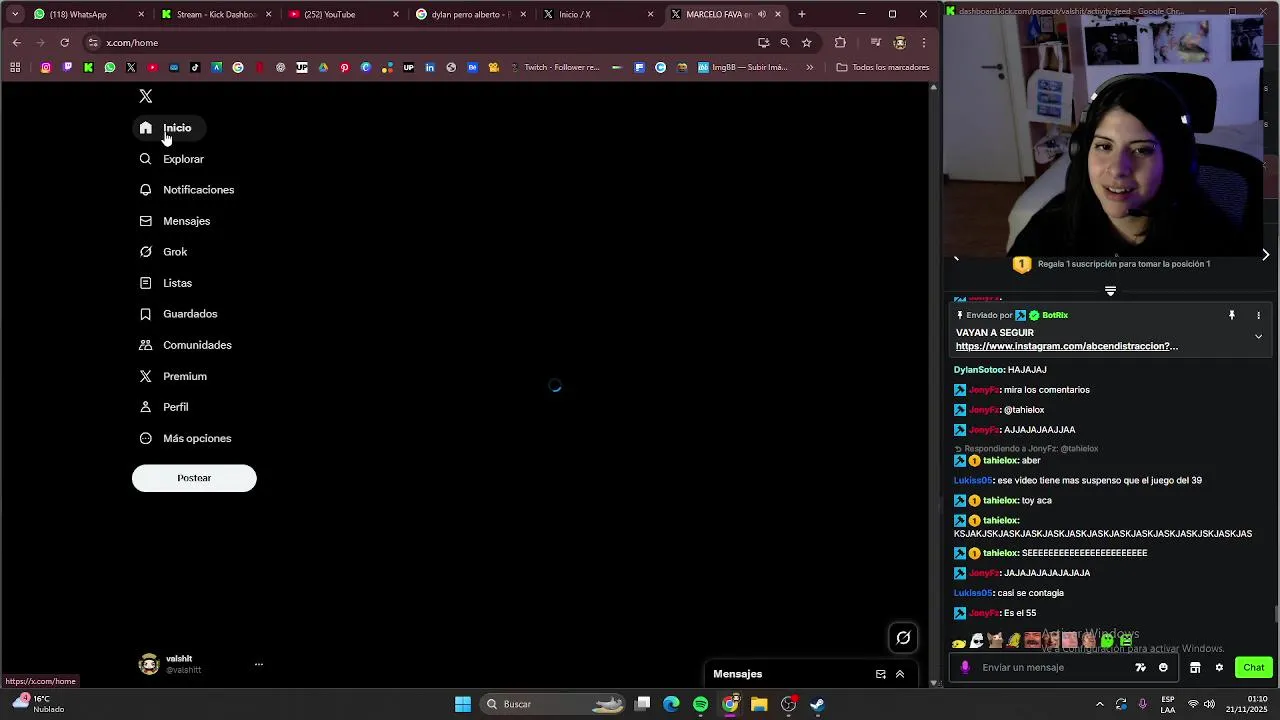Screen dimensions: 1280x720
Task: Click the purple microphone in chat input
Action: point(965,668)
